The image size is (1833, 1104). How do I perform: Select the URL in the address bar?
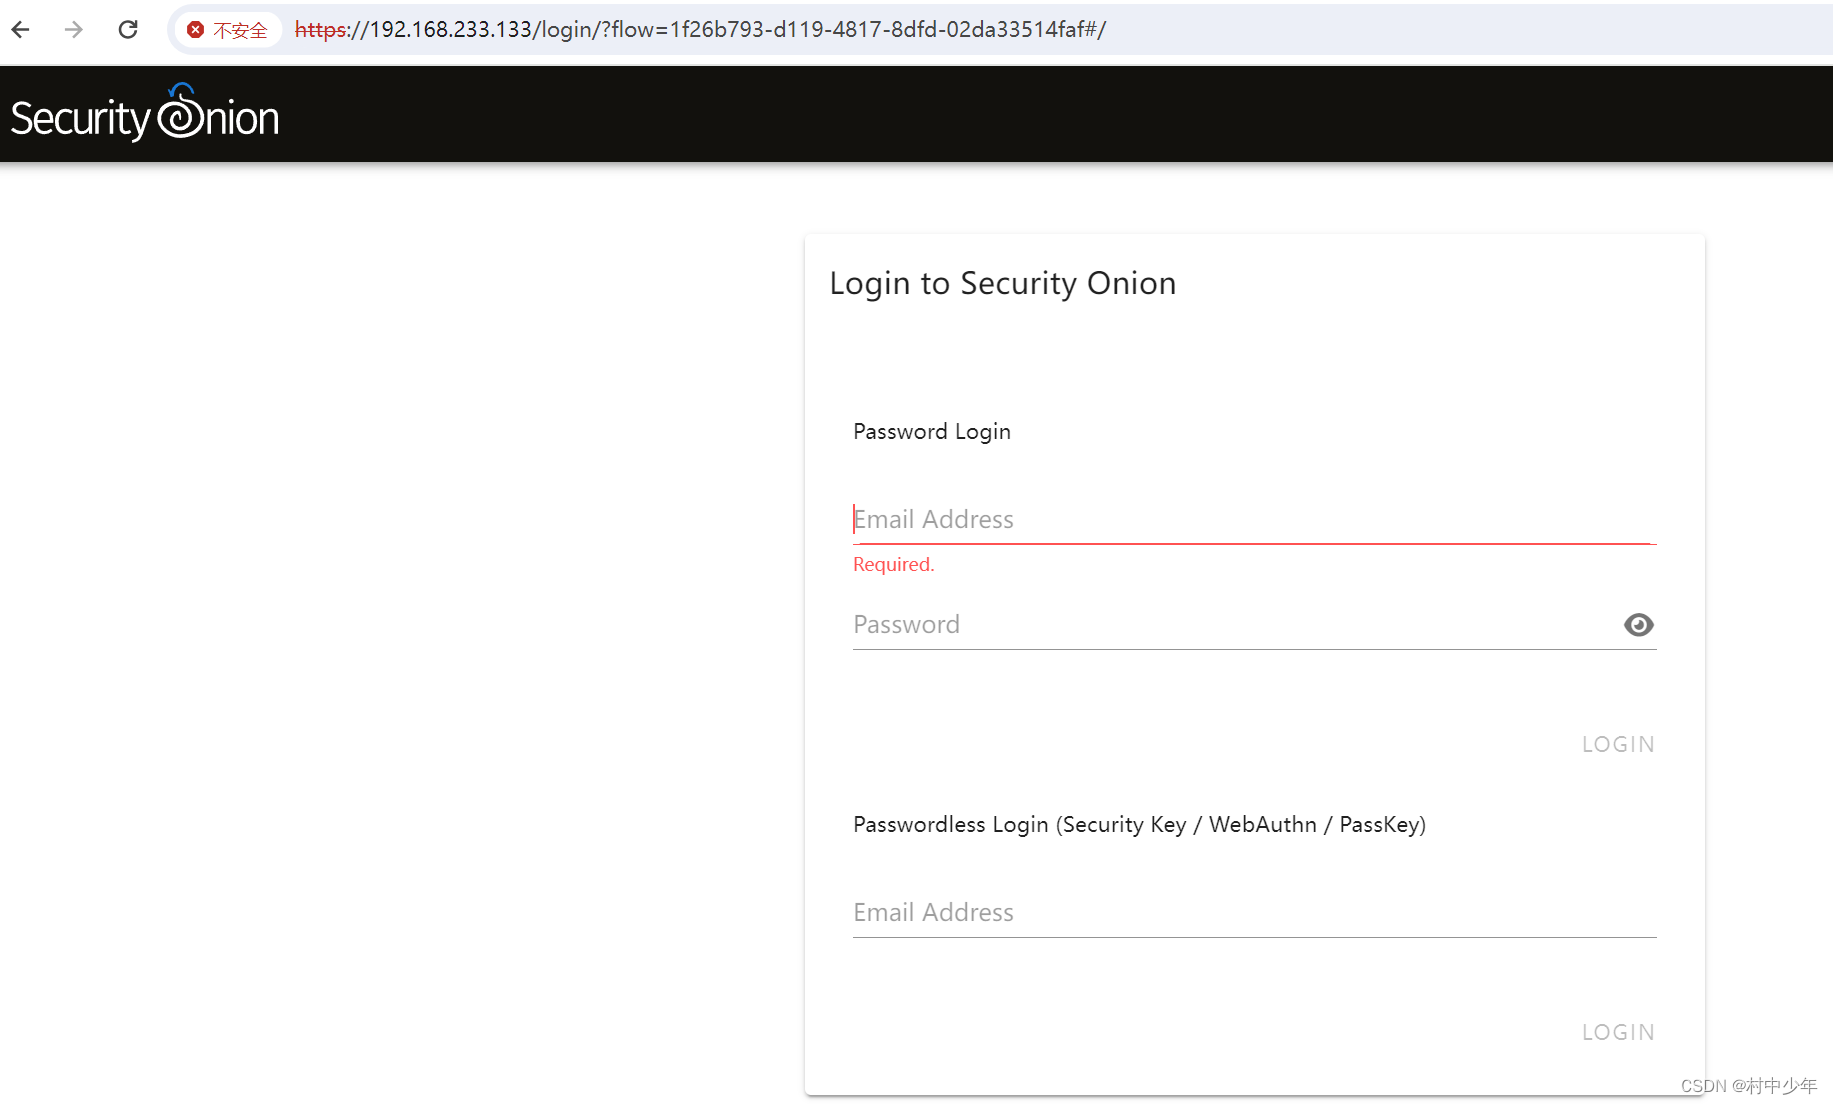pyautogui.click(x=700, y=30)
